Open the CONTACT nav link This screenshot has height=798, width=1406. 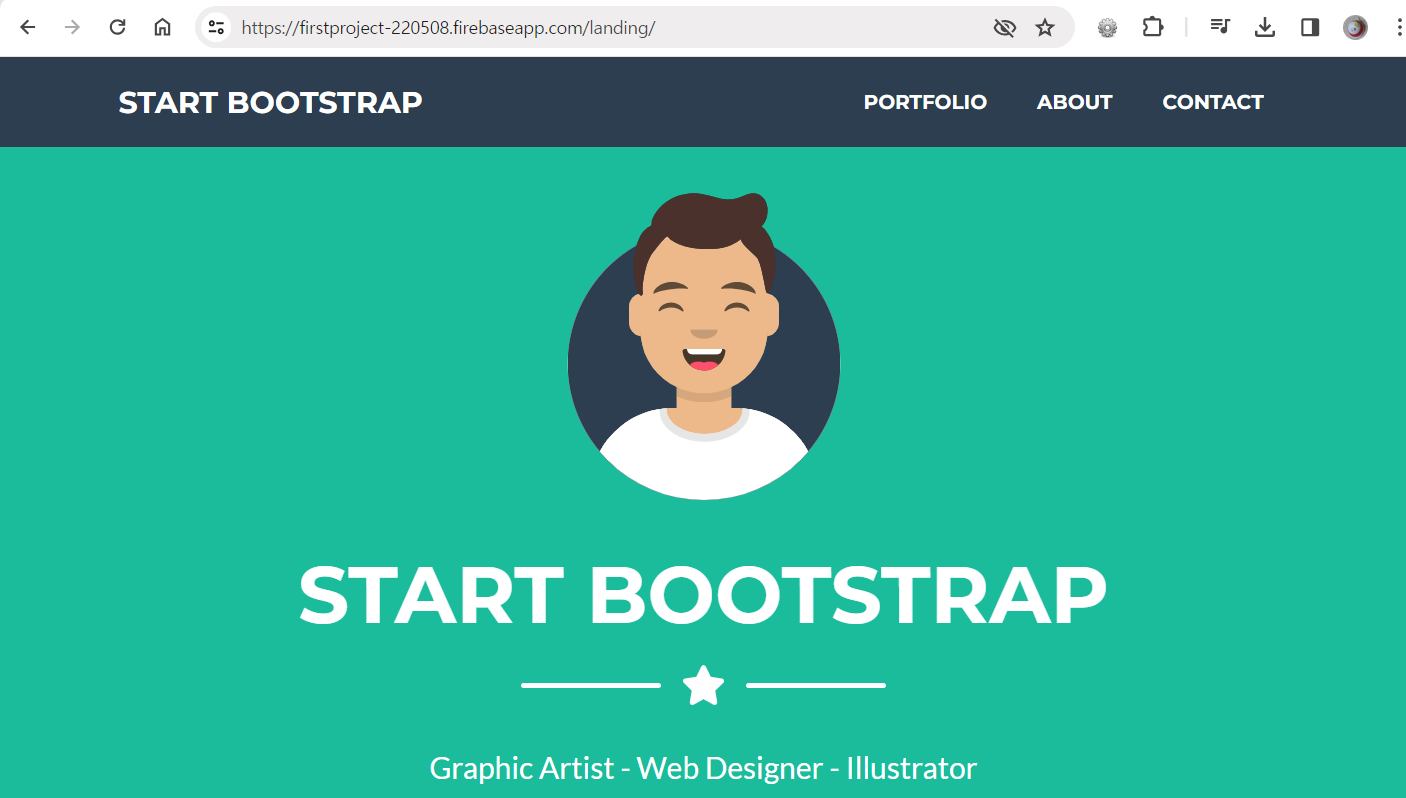[1213, 102]
